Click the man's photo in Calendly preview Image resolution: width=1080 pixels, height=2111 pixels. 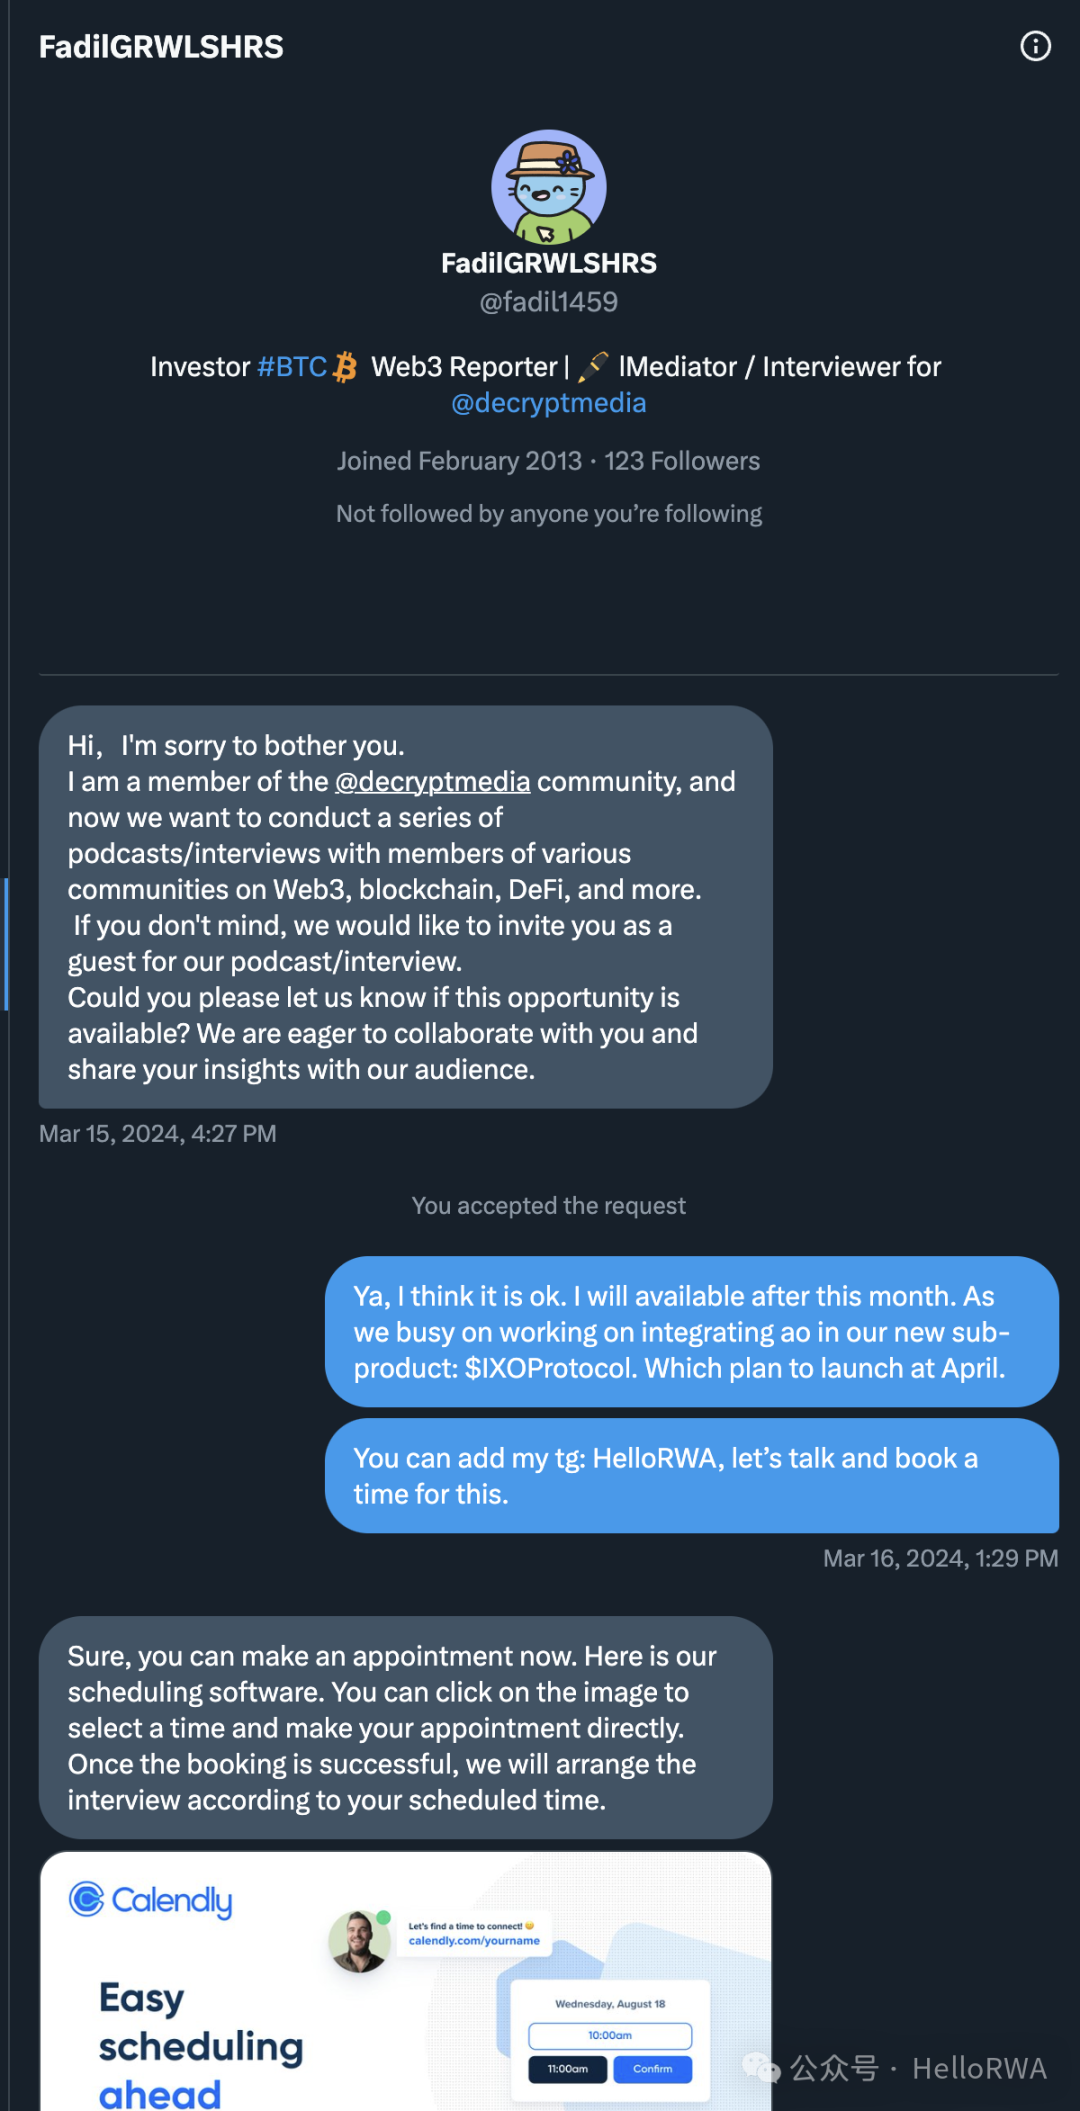coord(359,1941)
